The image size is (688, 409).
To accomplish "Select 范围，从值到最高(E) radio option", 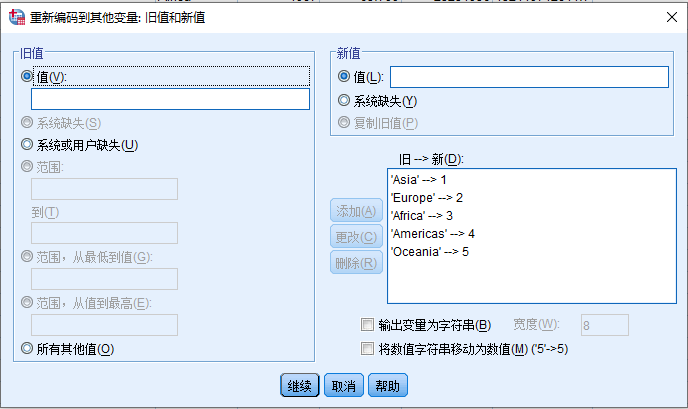I will 27,302.
